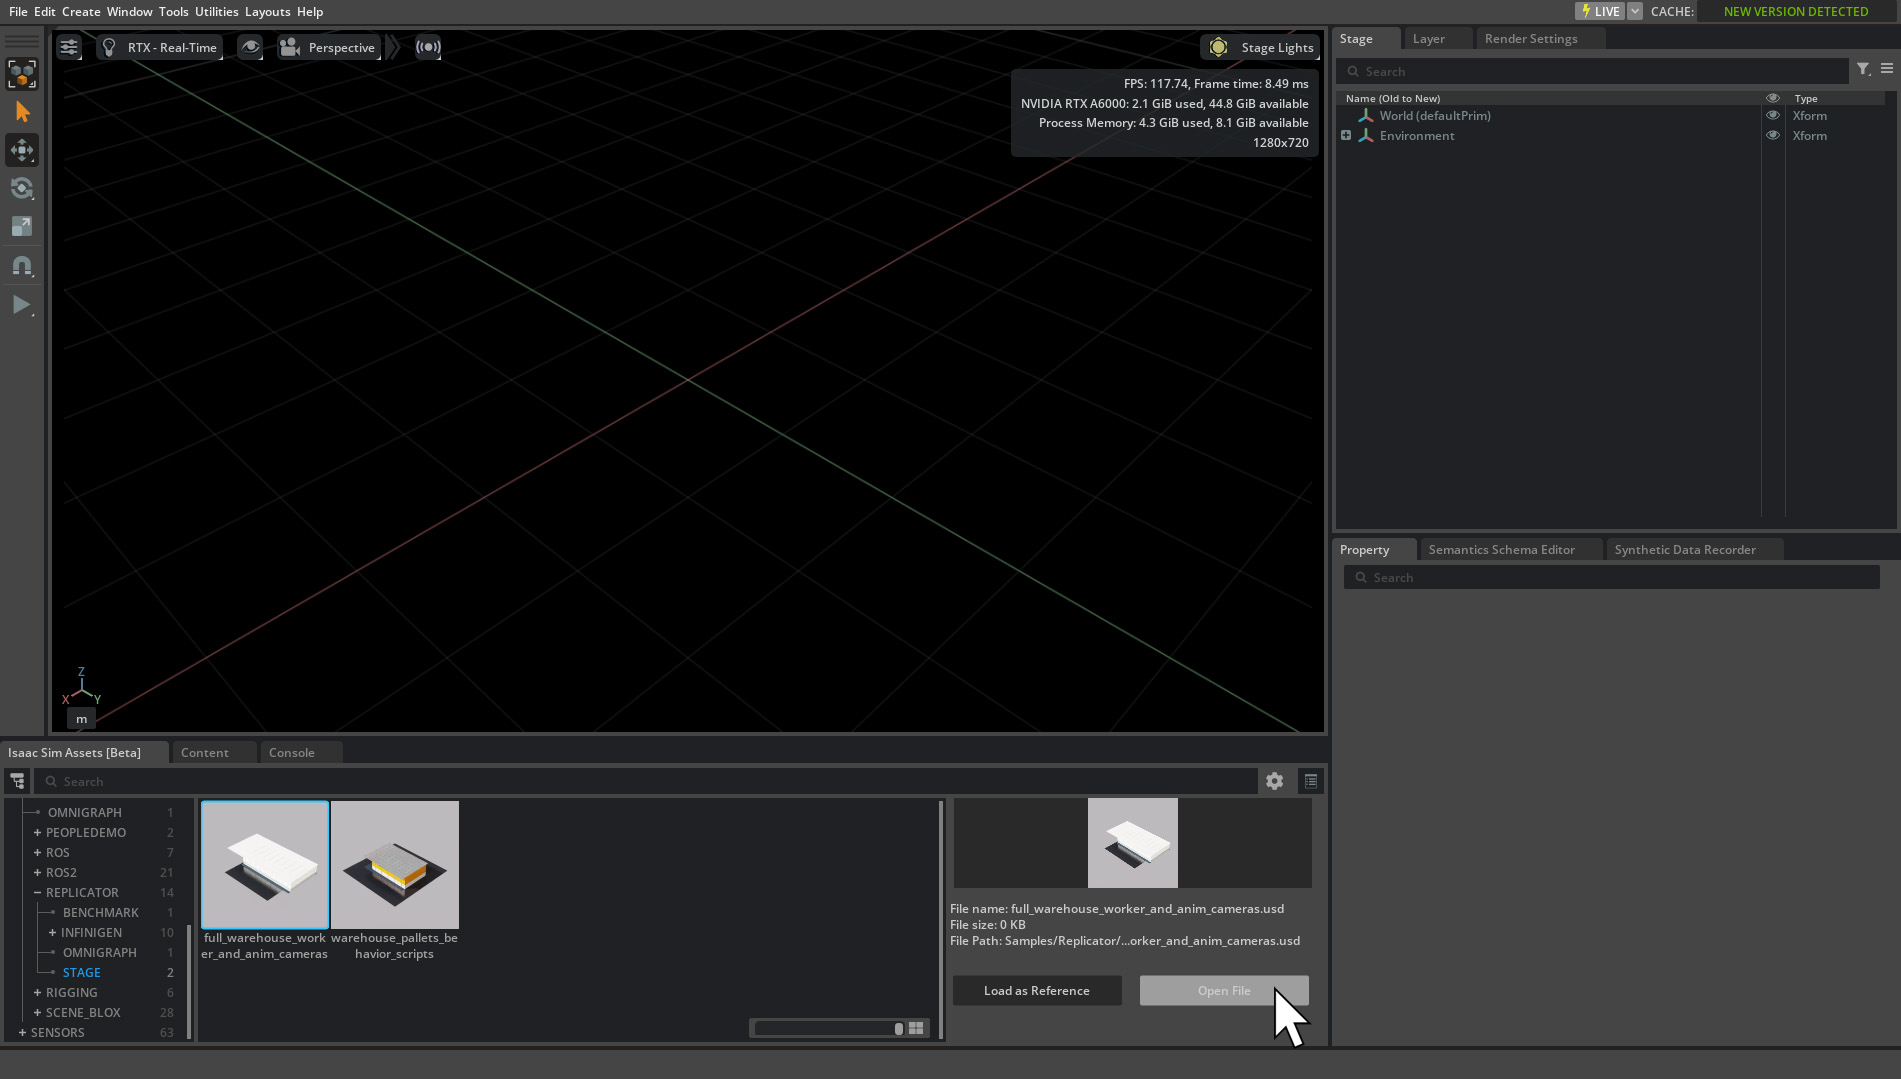Screen dimensions: 1901x1079
Task: Click the Stage panel filter icon
Action: [x=1863, y=69]
